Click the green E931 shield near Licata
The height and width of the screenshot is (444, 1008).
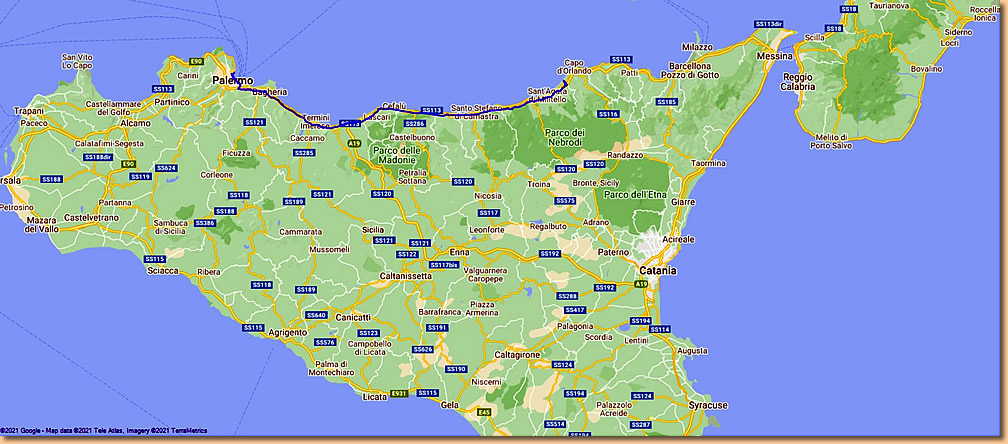point(398,393)
